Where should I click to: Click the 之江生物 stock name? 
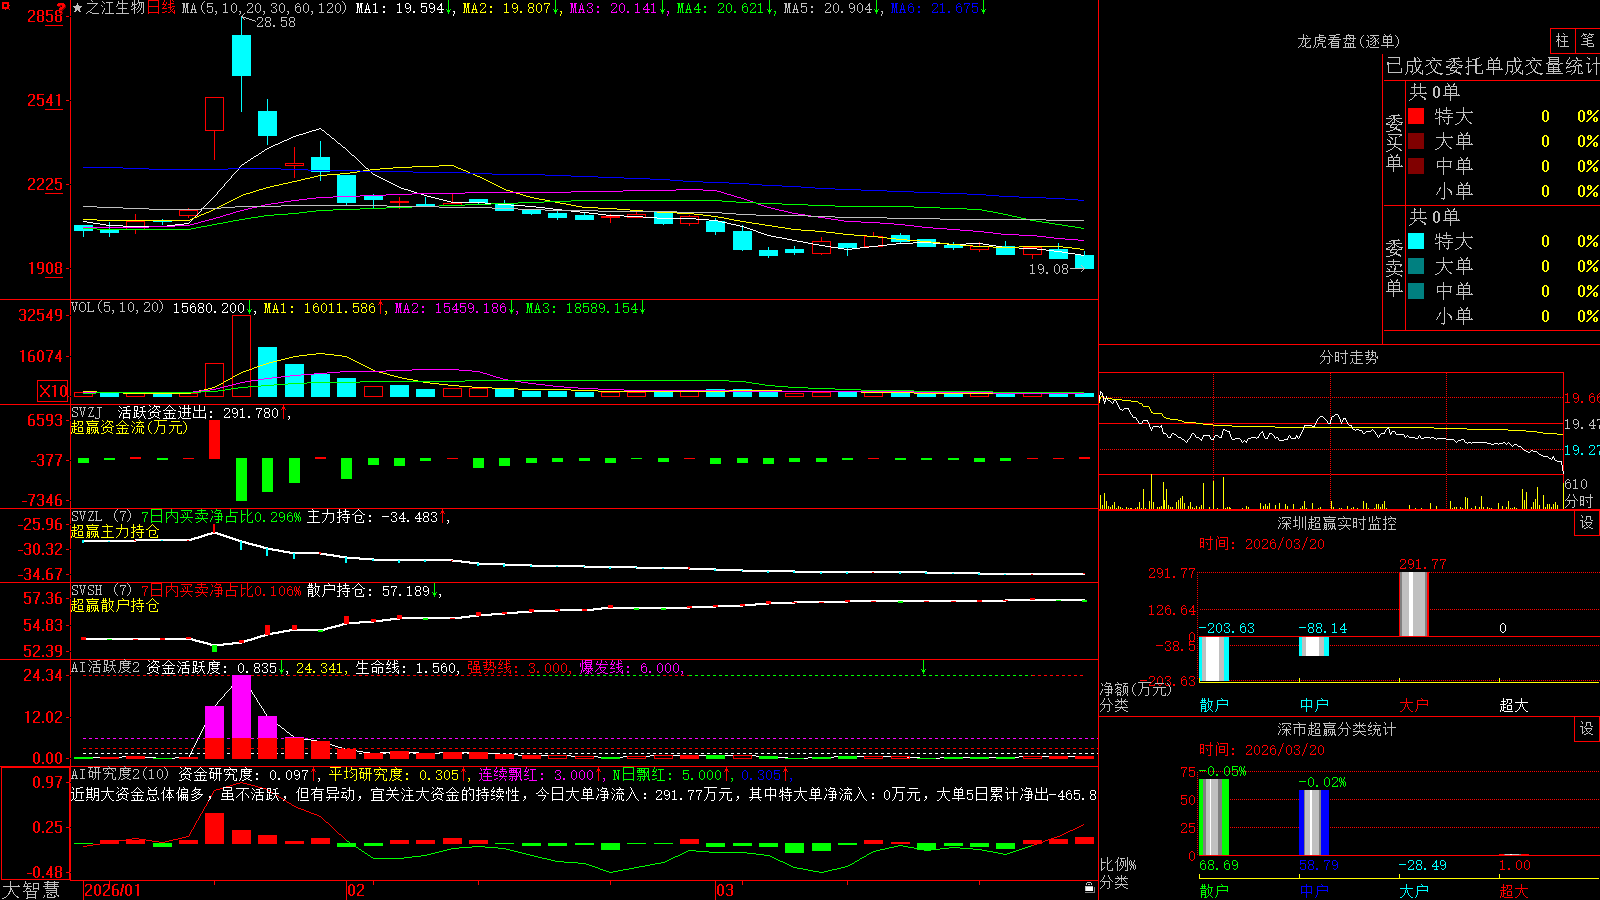tap(115, 8)
